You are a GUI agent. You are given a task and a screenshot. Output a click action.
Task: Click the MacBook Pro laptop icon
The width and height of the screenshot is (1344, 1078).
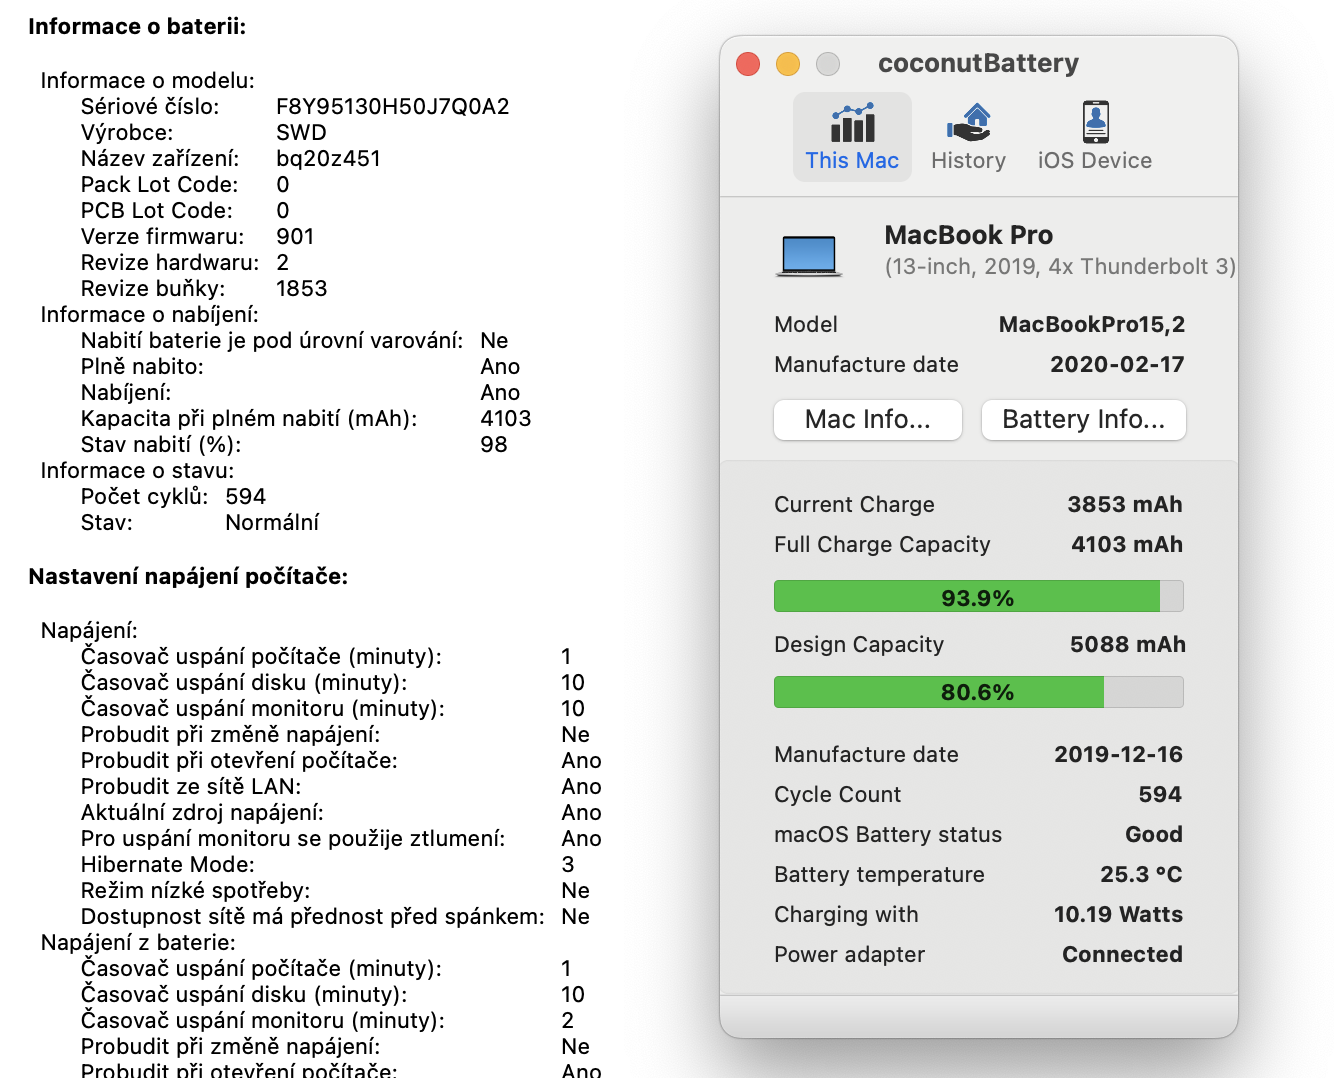(808, 255)
